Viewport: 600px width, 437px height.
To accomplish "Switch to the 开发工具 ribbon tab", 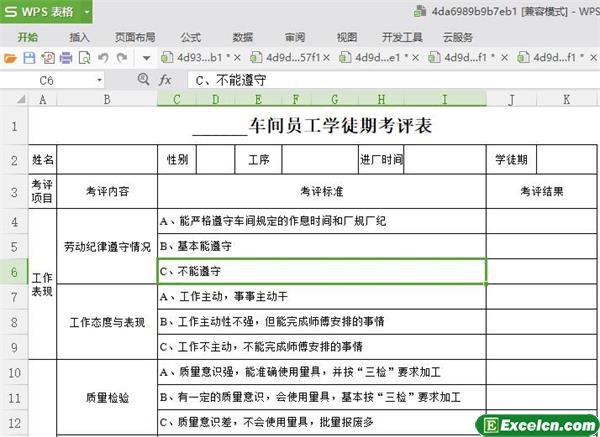I will (402, 37).
